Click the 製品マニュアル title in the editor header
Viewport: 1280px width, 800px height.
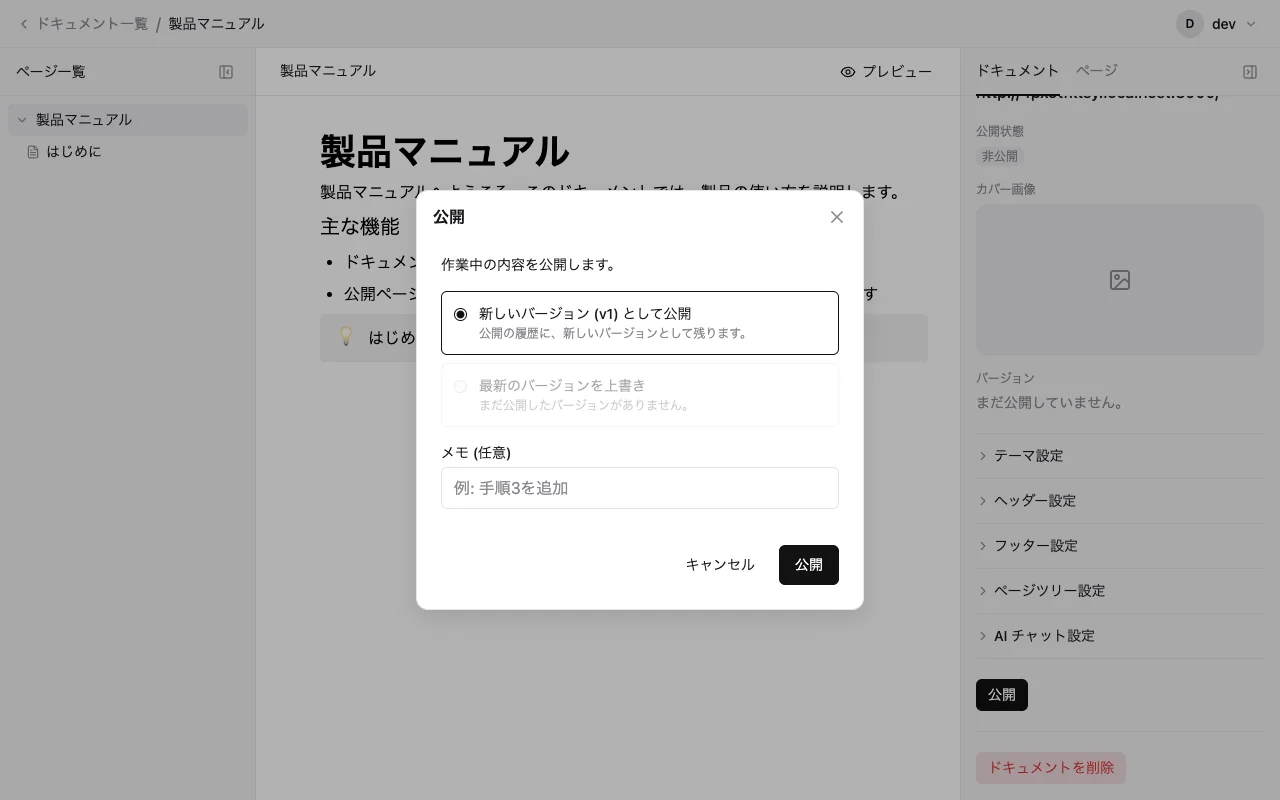coord(328,71)
